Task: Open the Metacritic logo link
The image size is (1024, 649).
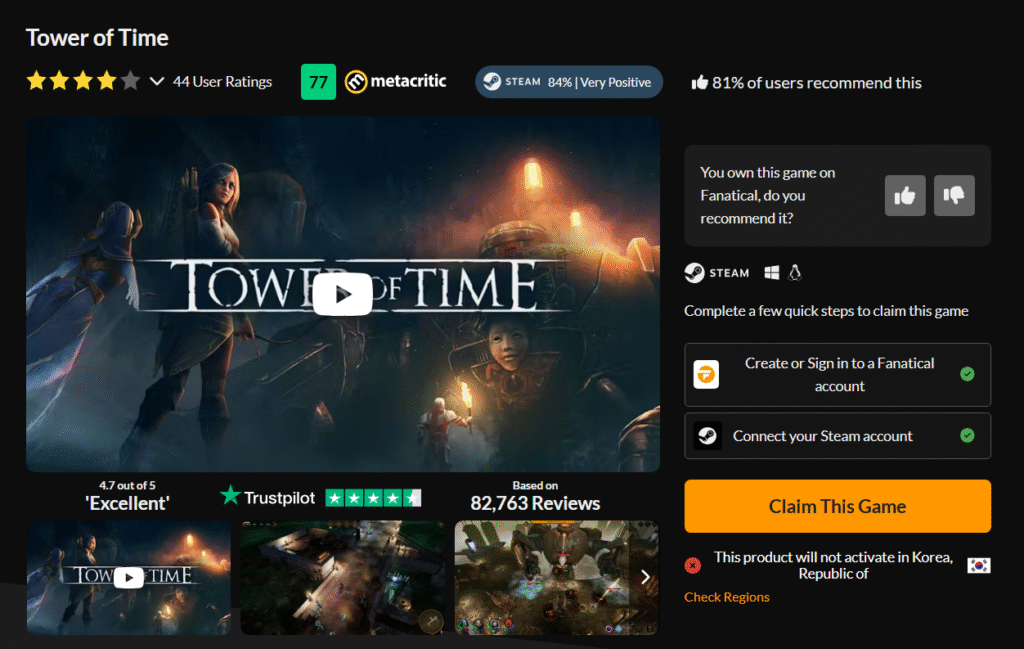Action: point(395,82)
